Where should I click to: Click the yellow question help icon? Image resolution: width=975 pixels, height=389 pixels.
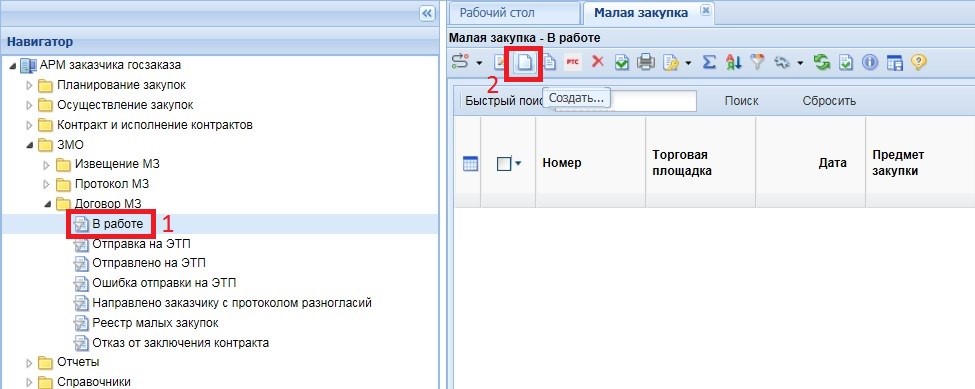click(919, 62)
